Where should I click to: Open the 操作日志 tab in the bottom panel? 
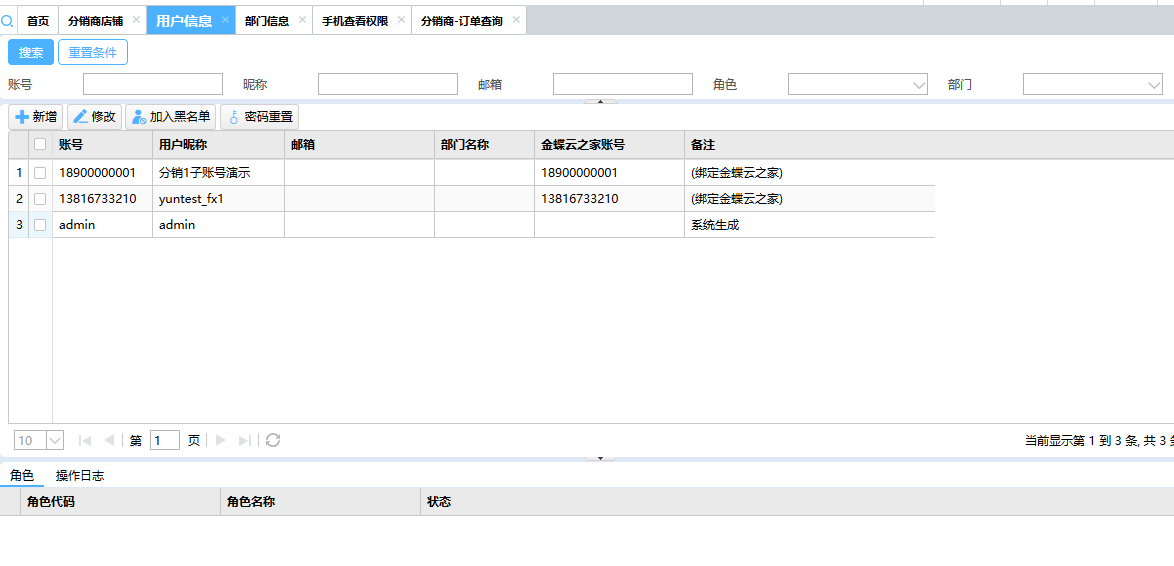pos(80,476)
